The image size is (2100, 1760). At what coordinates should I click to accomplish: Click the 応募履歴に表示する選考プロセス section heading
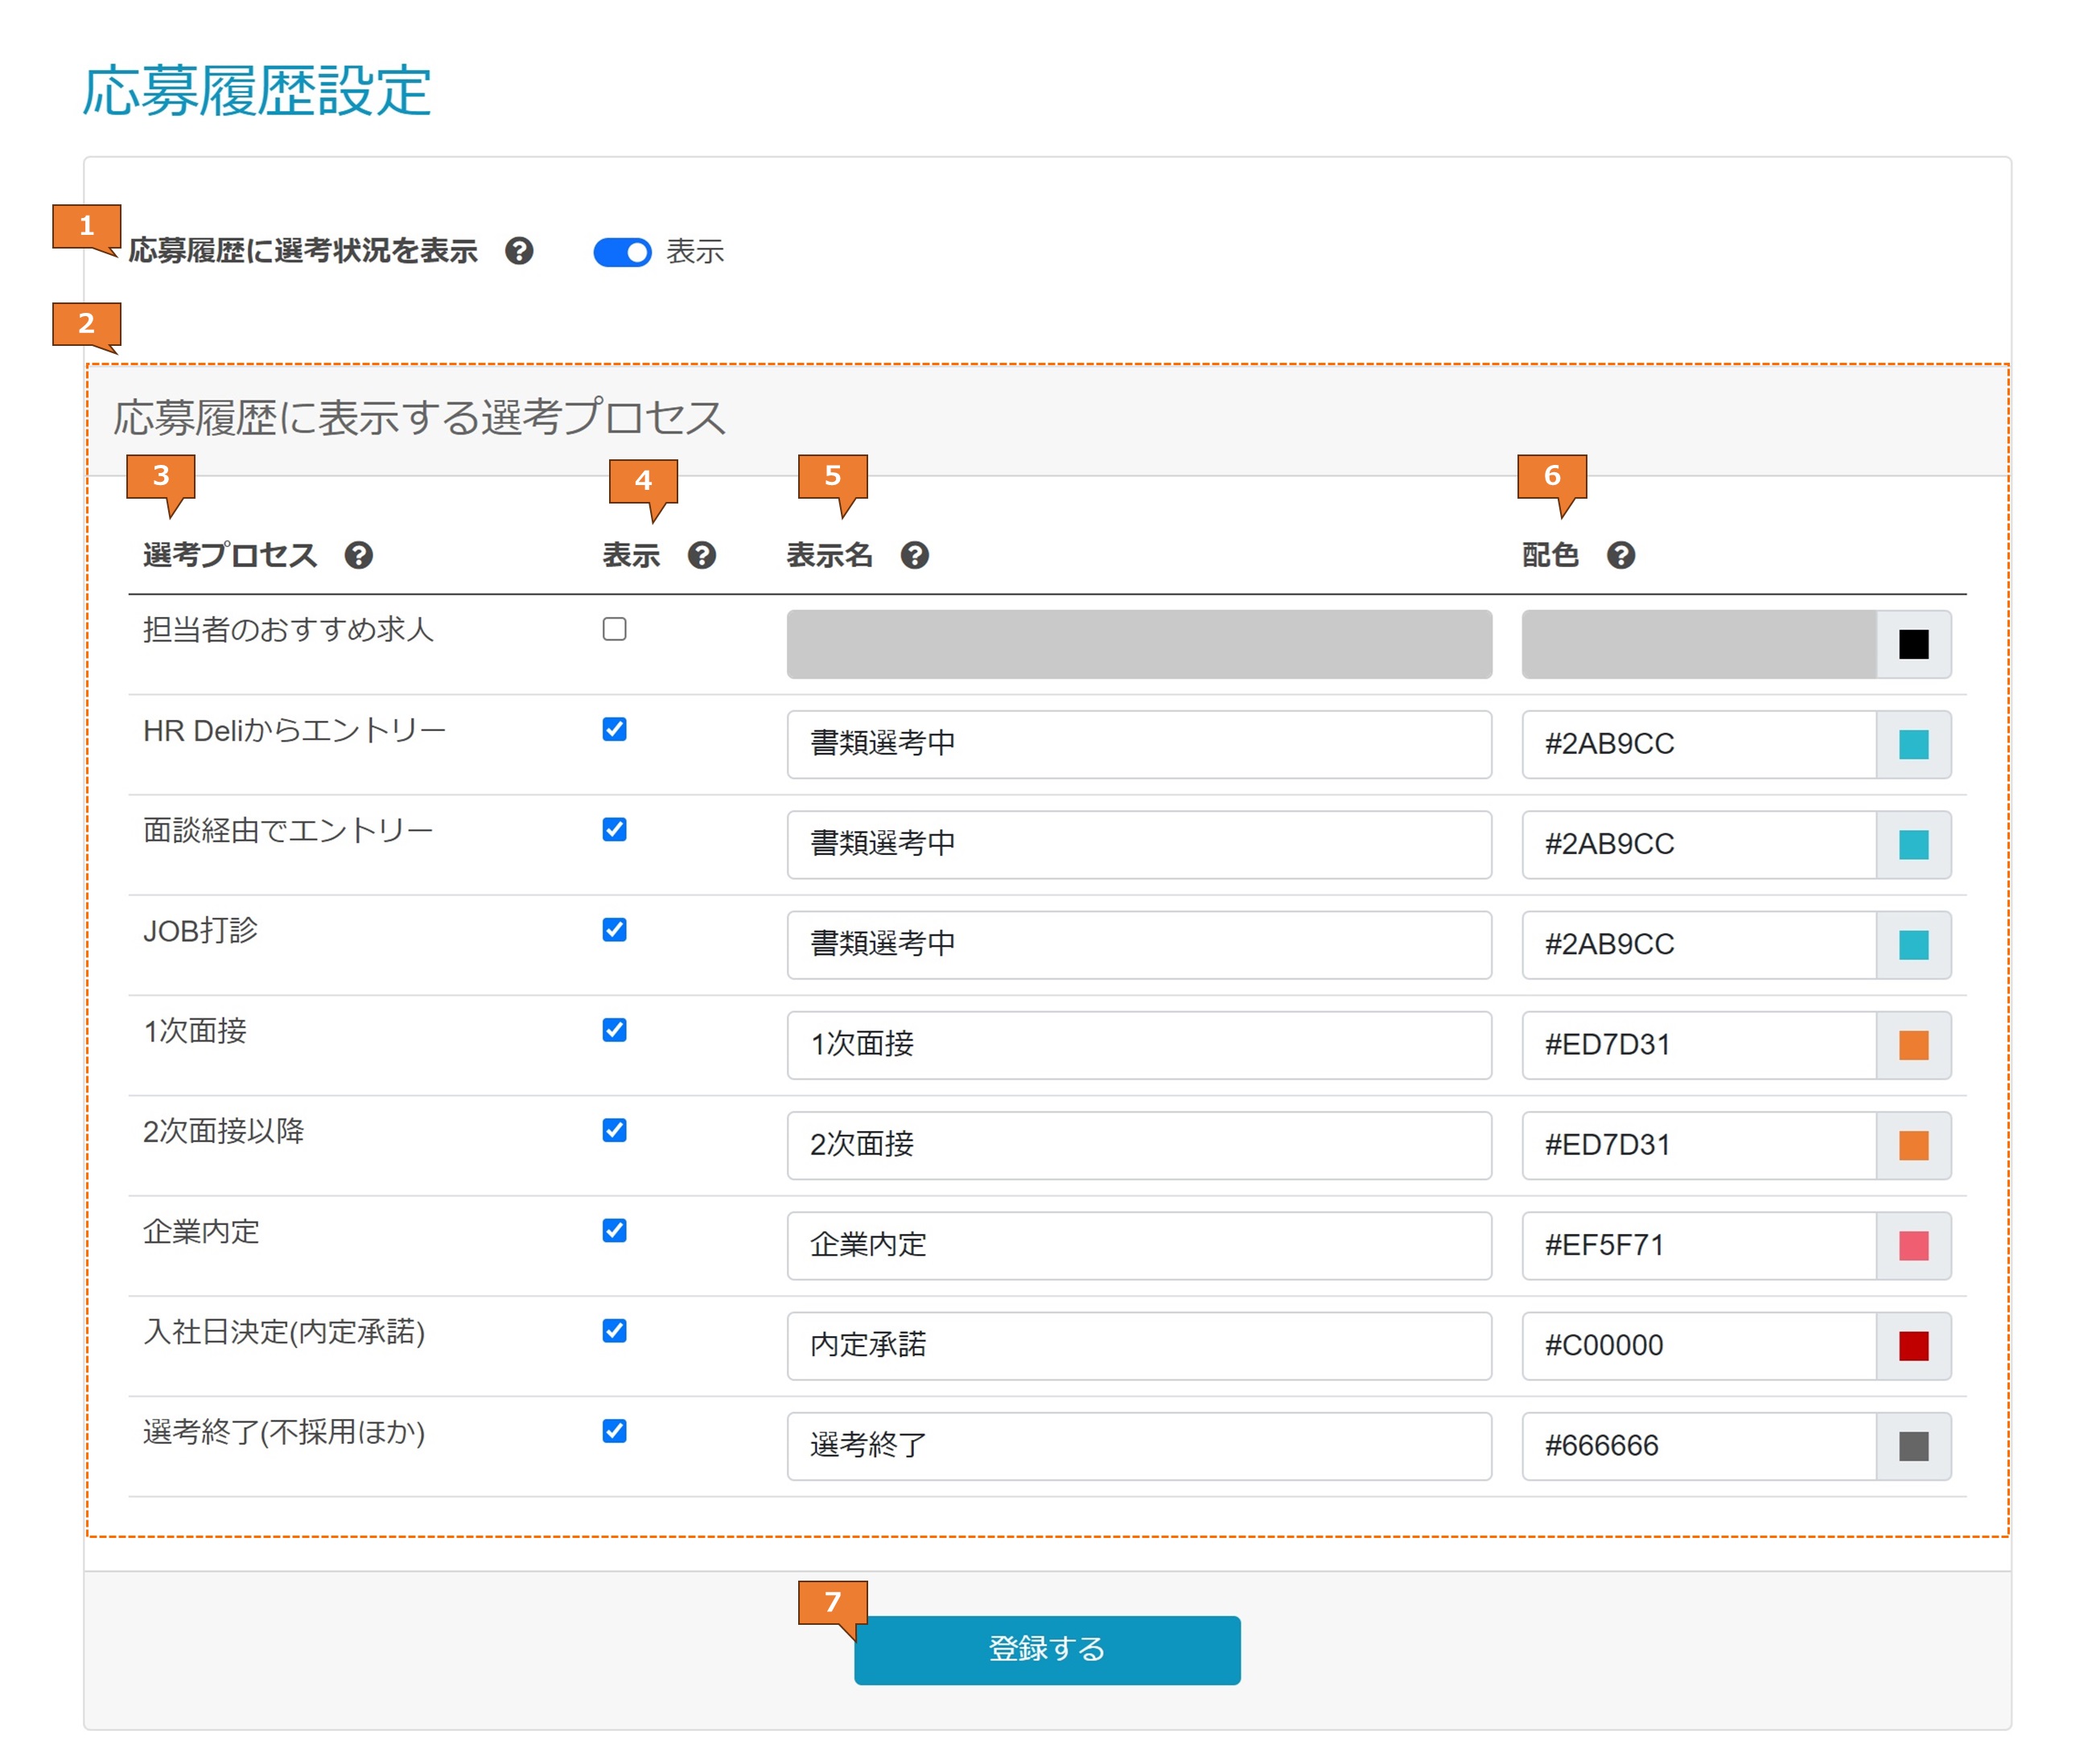[419, 418]
